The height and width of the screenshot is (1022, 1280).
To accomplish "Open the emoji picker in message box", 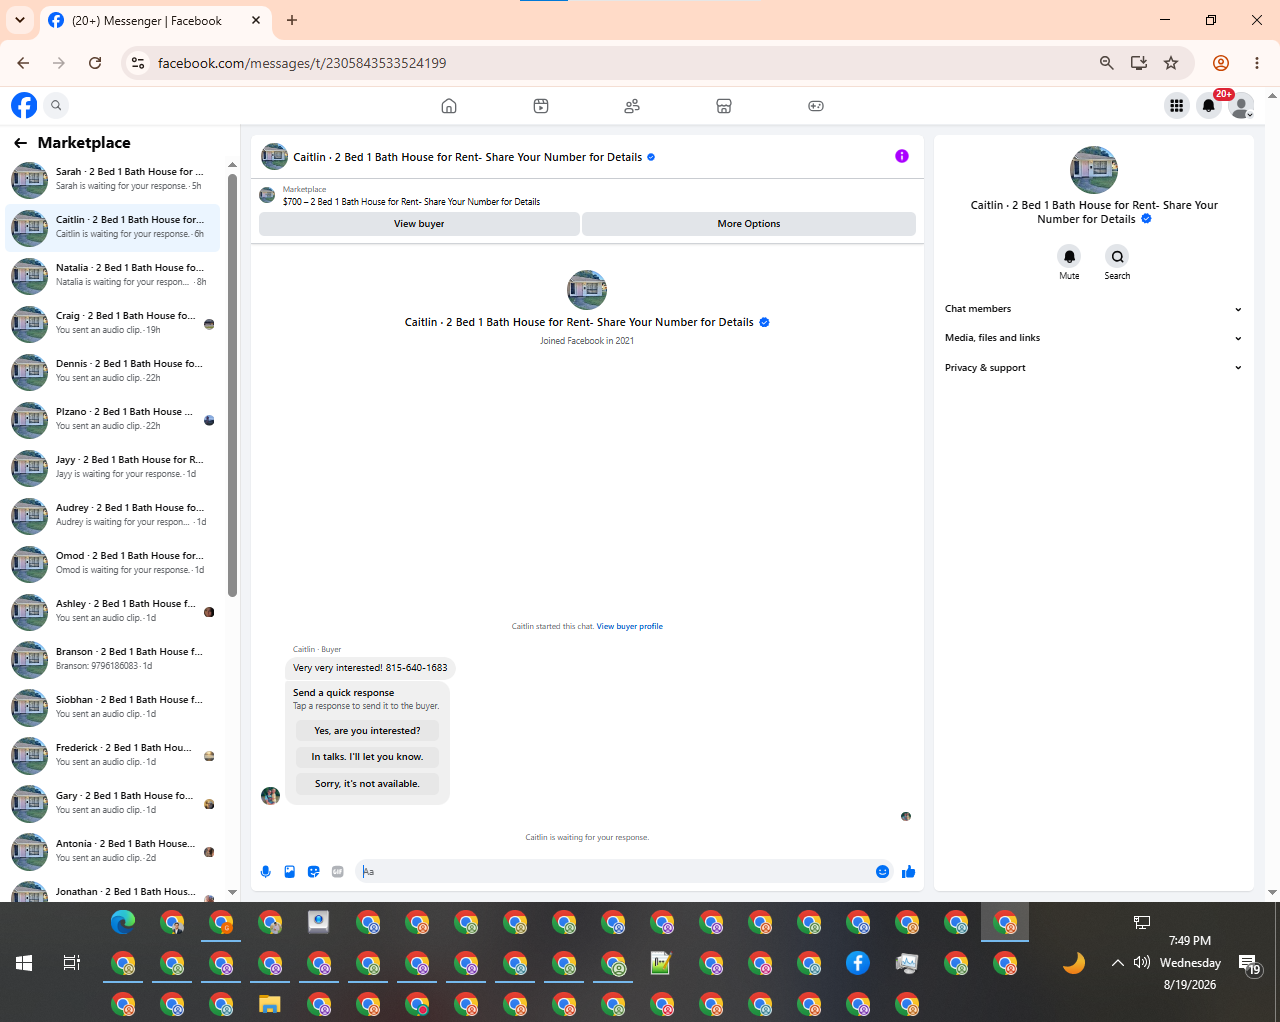I will coord(882,872).
